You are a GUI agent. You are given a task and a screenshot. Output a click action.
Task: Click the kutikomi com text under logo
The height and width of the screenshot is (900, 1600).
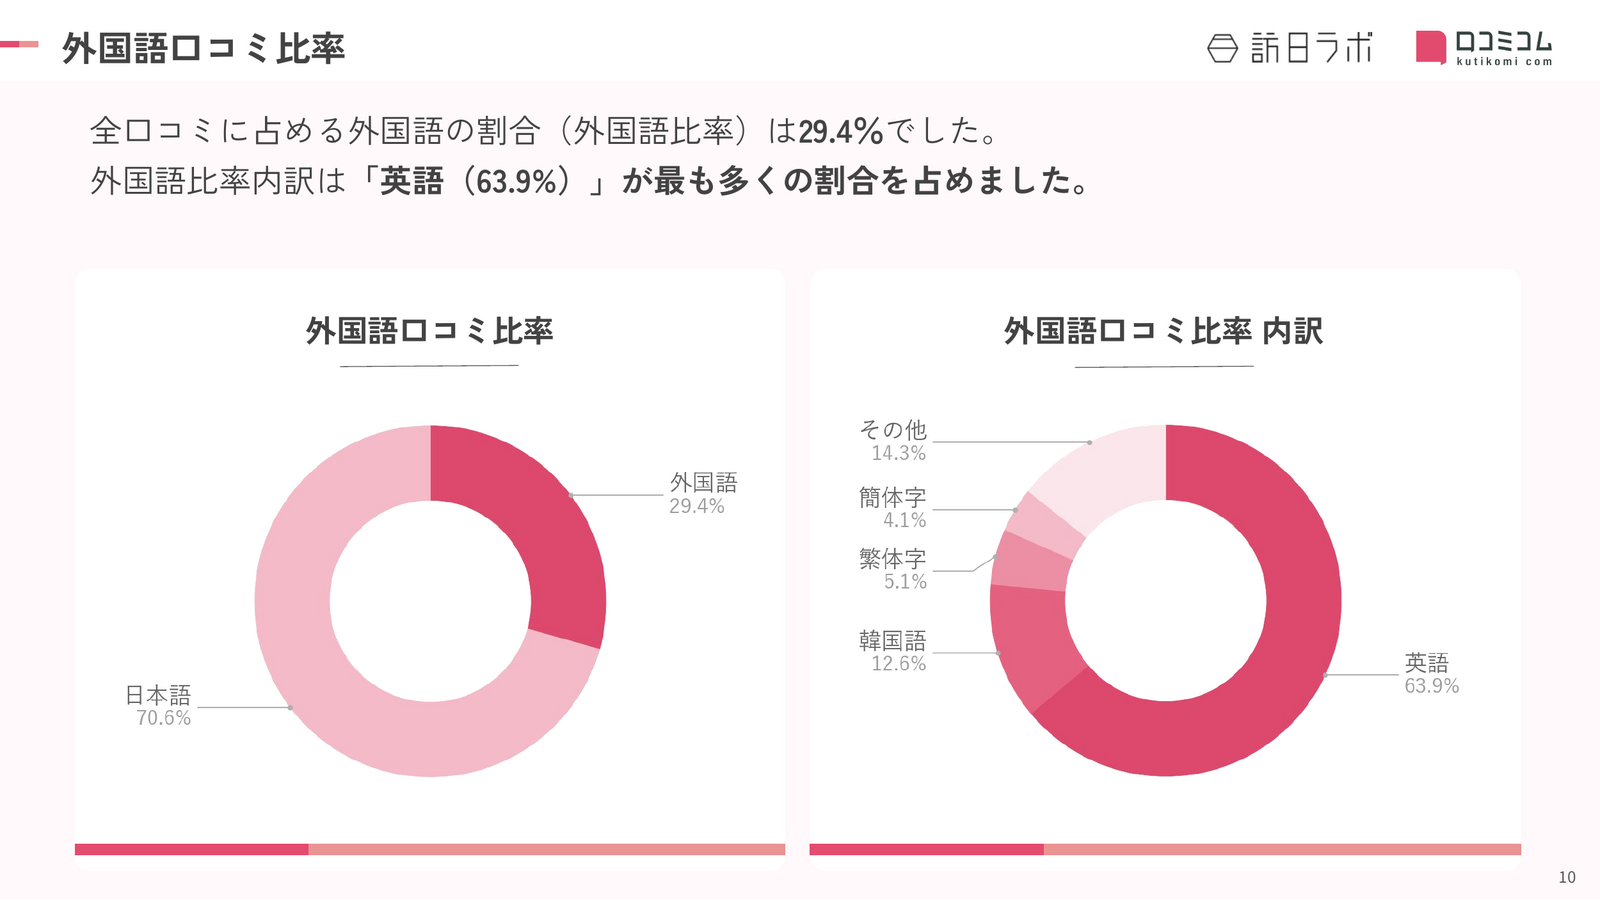point(1504,61)
